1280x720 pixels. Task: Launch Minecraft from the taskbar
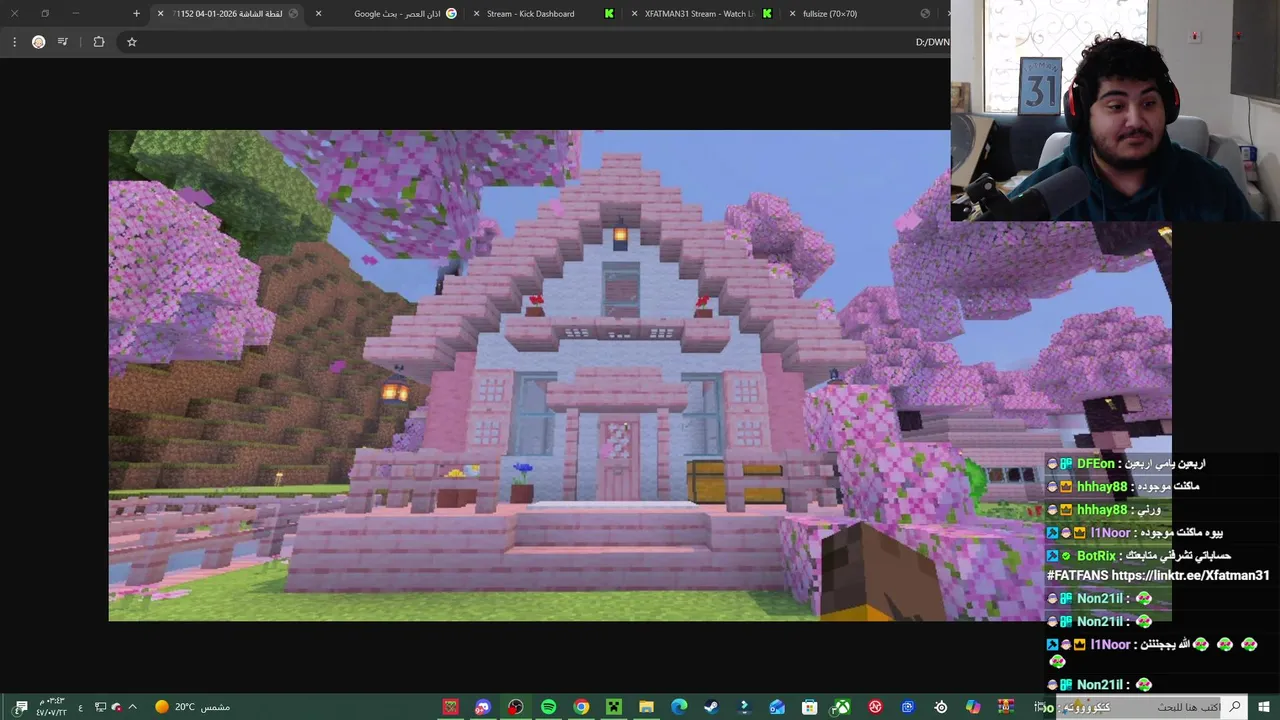point(613,707)
